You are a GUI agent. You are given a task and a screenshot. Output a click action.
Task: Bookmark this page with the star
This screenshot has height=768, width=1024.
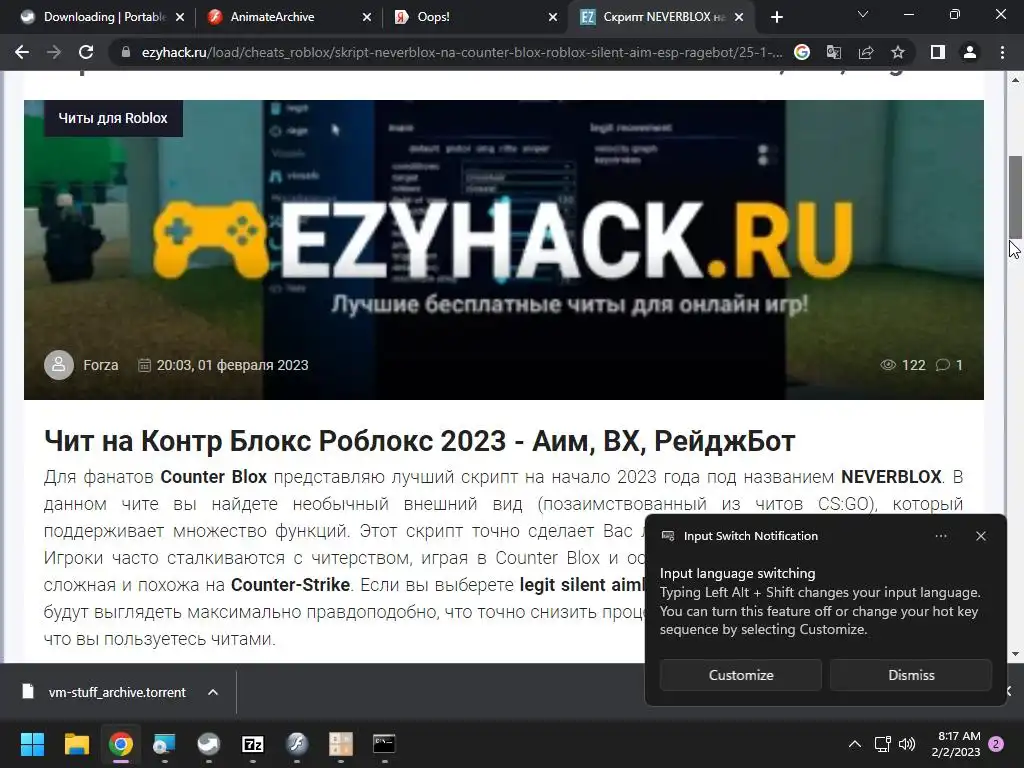point(898,52)
